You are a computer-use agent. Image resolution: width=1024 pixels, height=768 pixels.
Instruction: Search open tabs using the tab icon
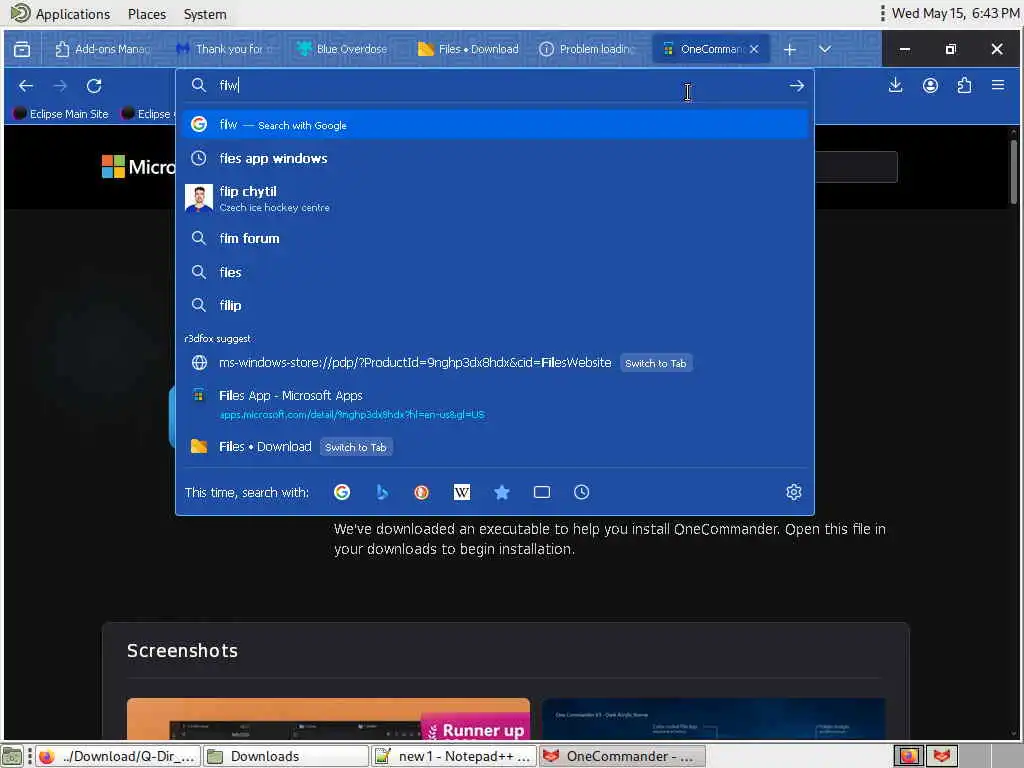pos(541,492)
